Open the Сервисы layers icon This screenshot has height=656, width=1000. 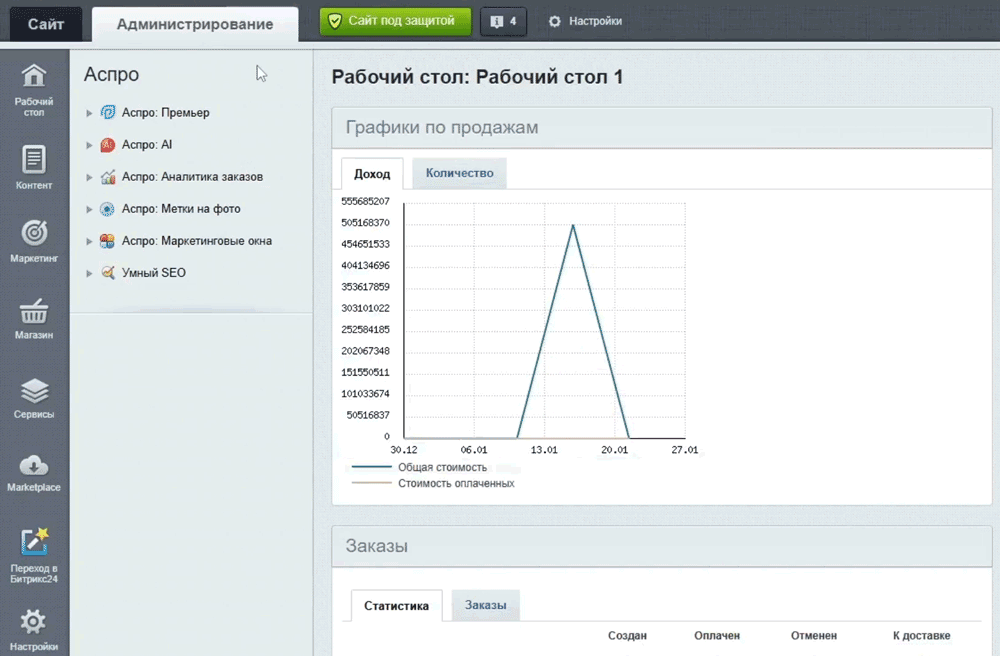(x=34, y=390)
